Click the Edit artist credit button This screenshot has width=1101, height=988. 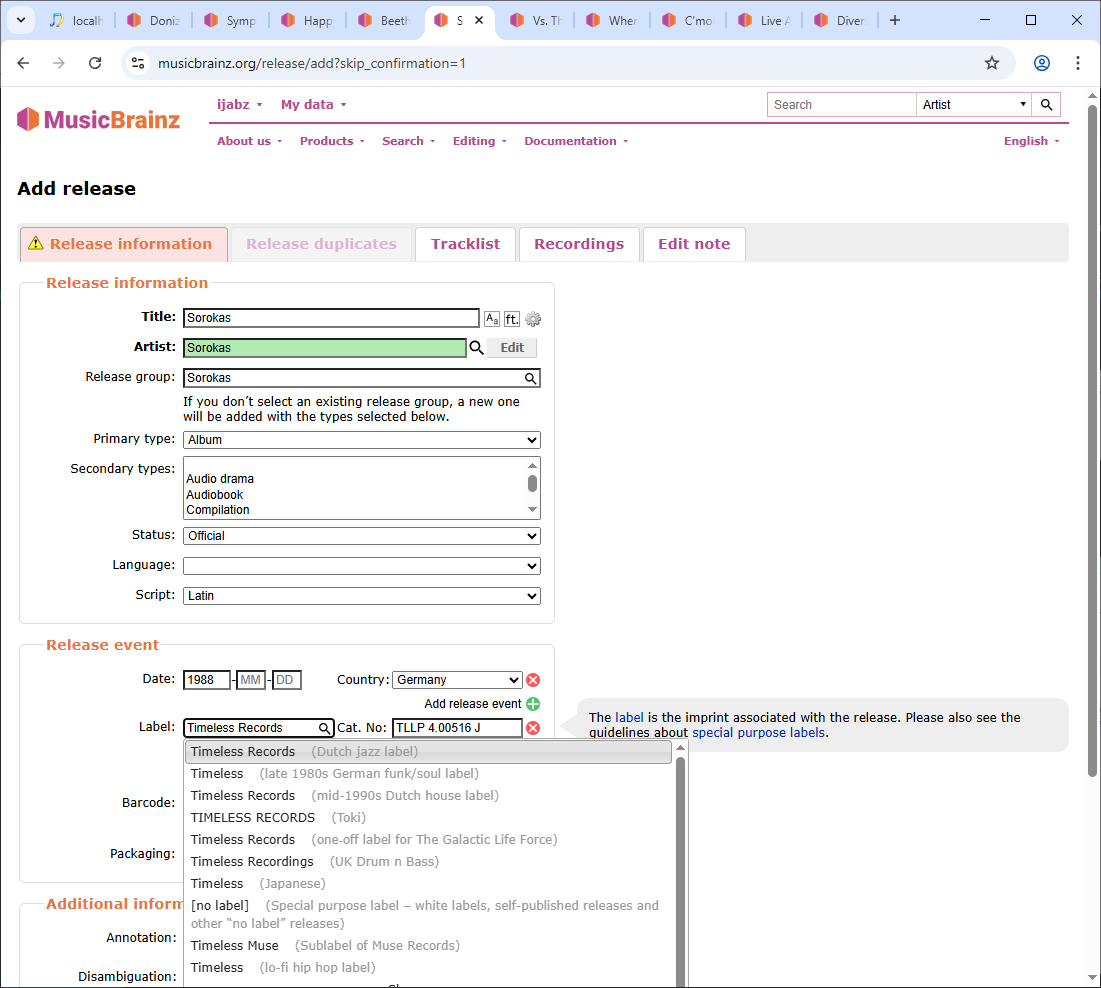click(x=512, y=348)
